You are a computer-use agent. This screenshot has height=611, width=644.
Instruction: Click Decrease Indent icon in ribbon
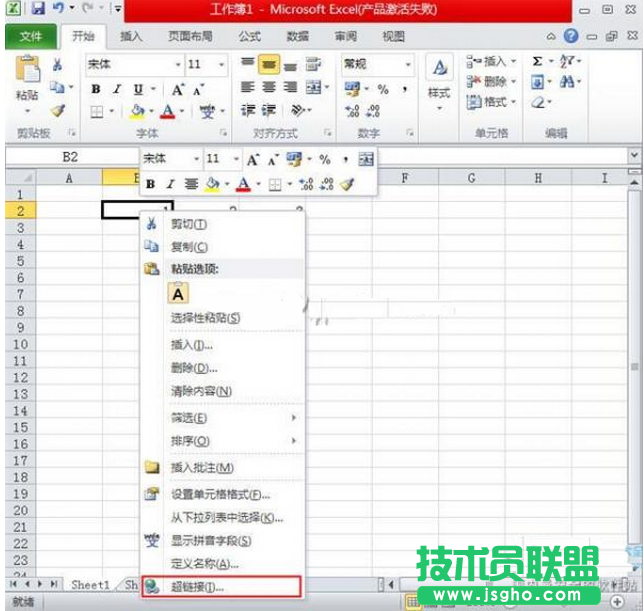(x=248, y=110)
